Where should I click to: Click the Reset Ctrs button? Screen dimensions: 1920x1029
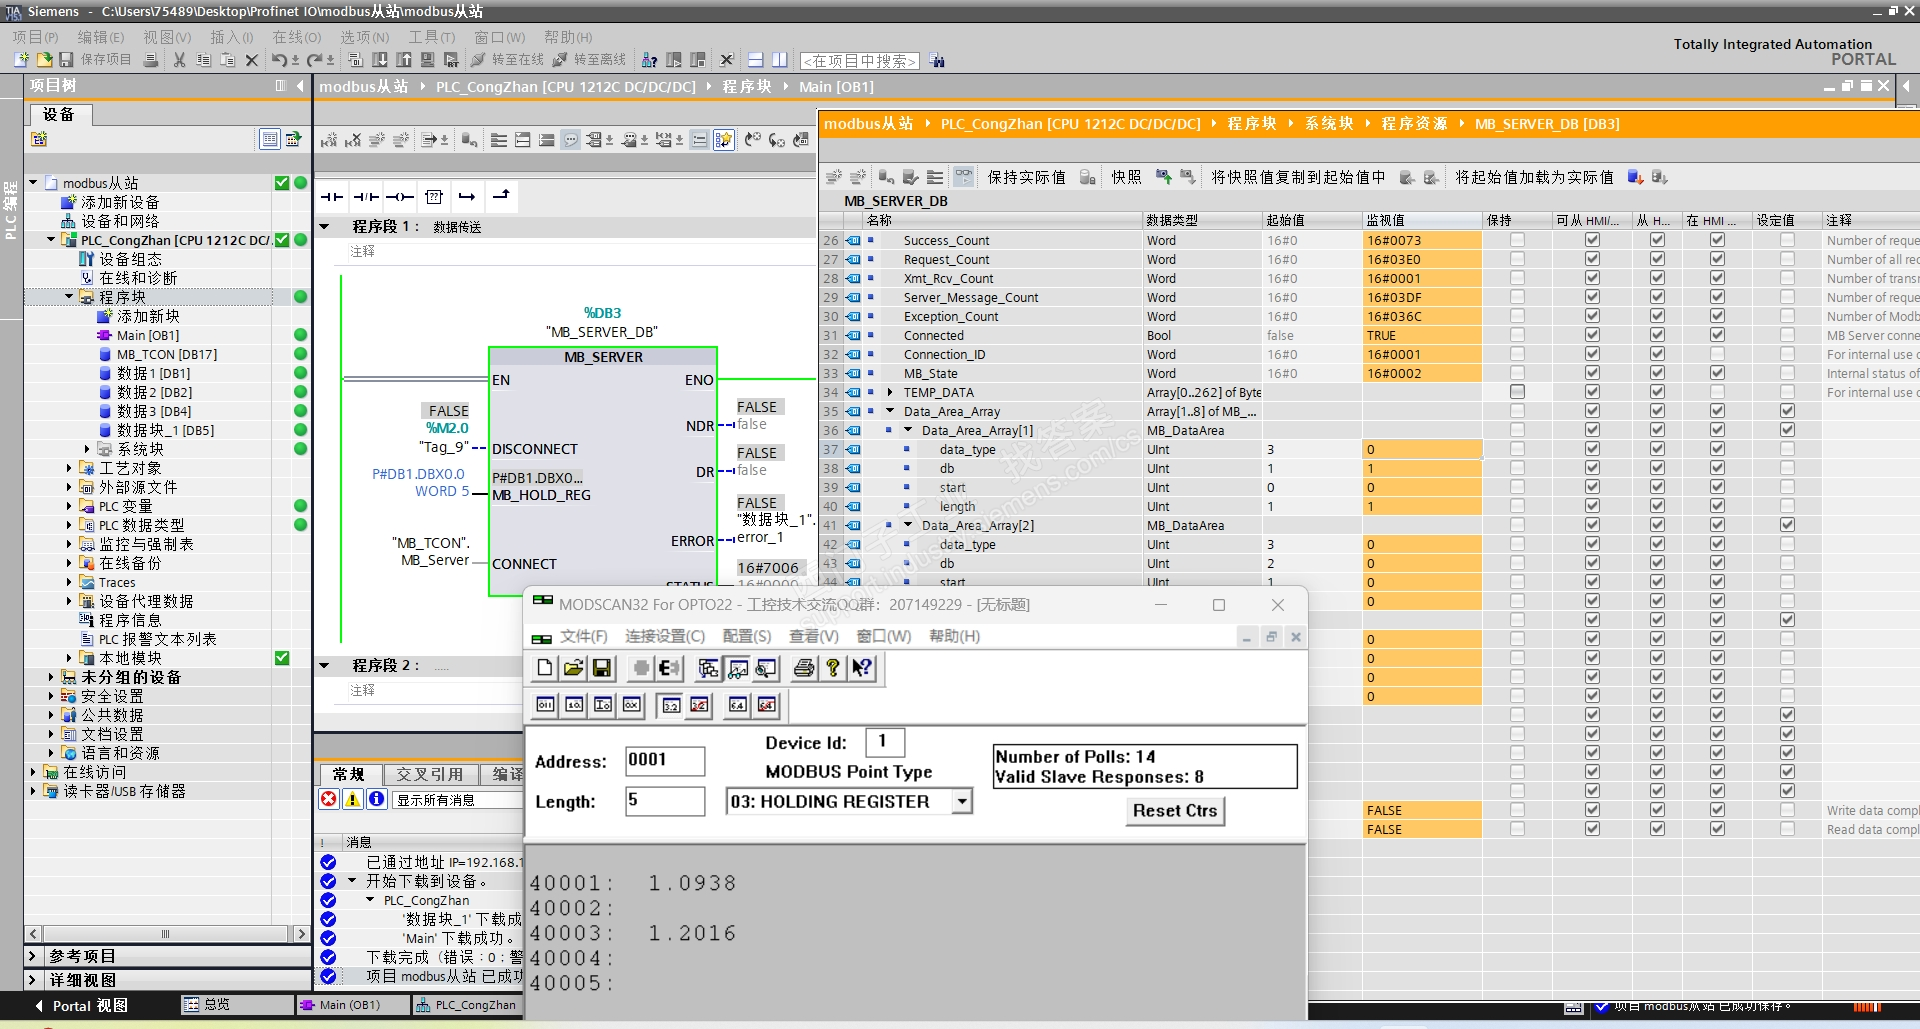pos(1174,811)
